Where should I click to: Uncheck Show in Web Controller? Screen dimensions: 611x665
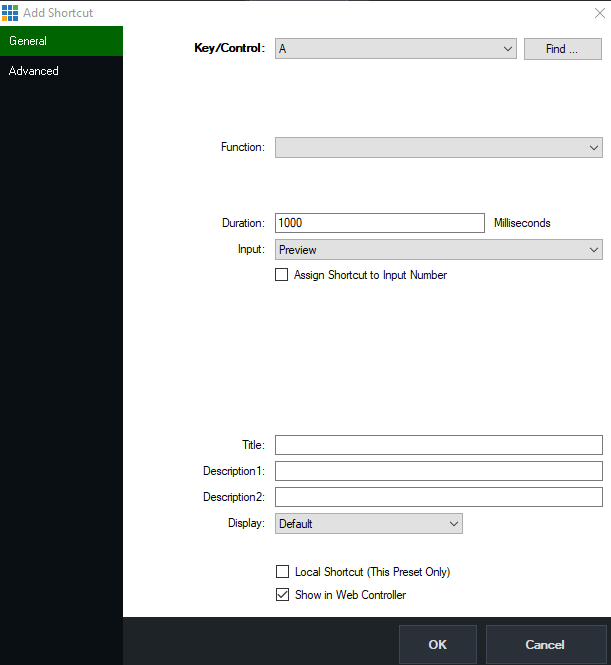(x=282, y=595)
